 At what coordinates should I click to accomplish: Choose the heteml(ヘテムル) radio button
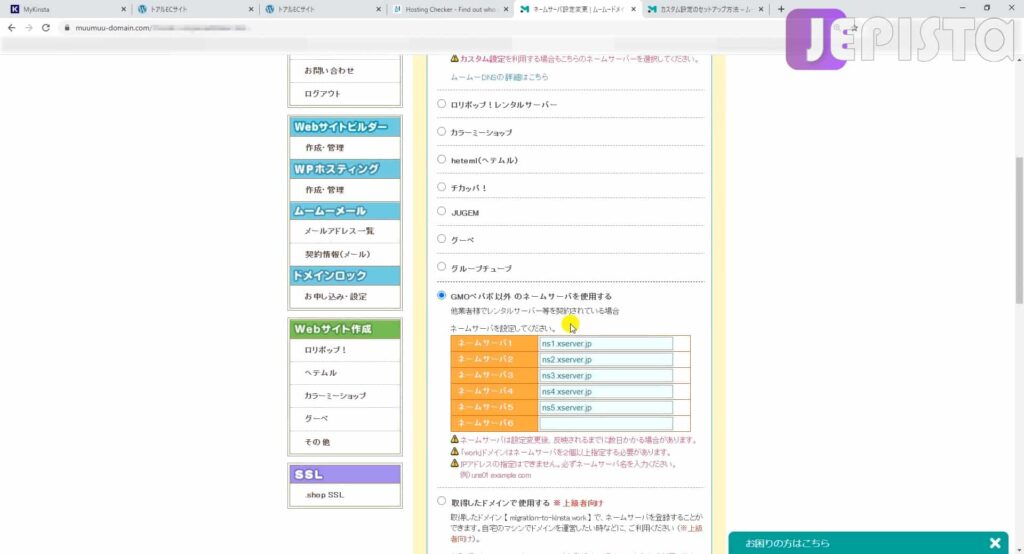point(441,159)
